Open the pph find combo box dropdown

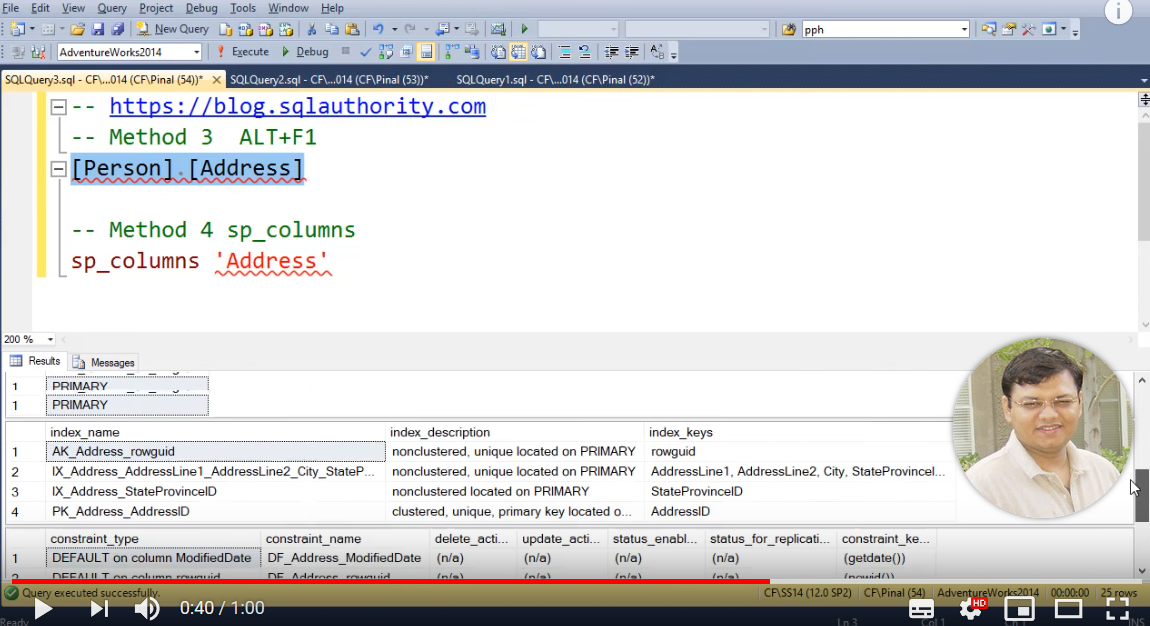[x=964, y=29]
